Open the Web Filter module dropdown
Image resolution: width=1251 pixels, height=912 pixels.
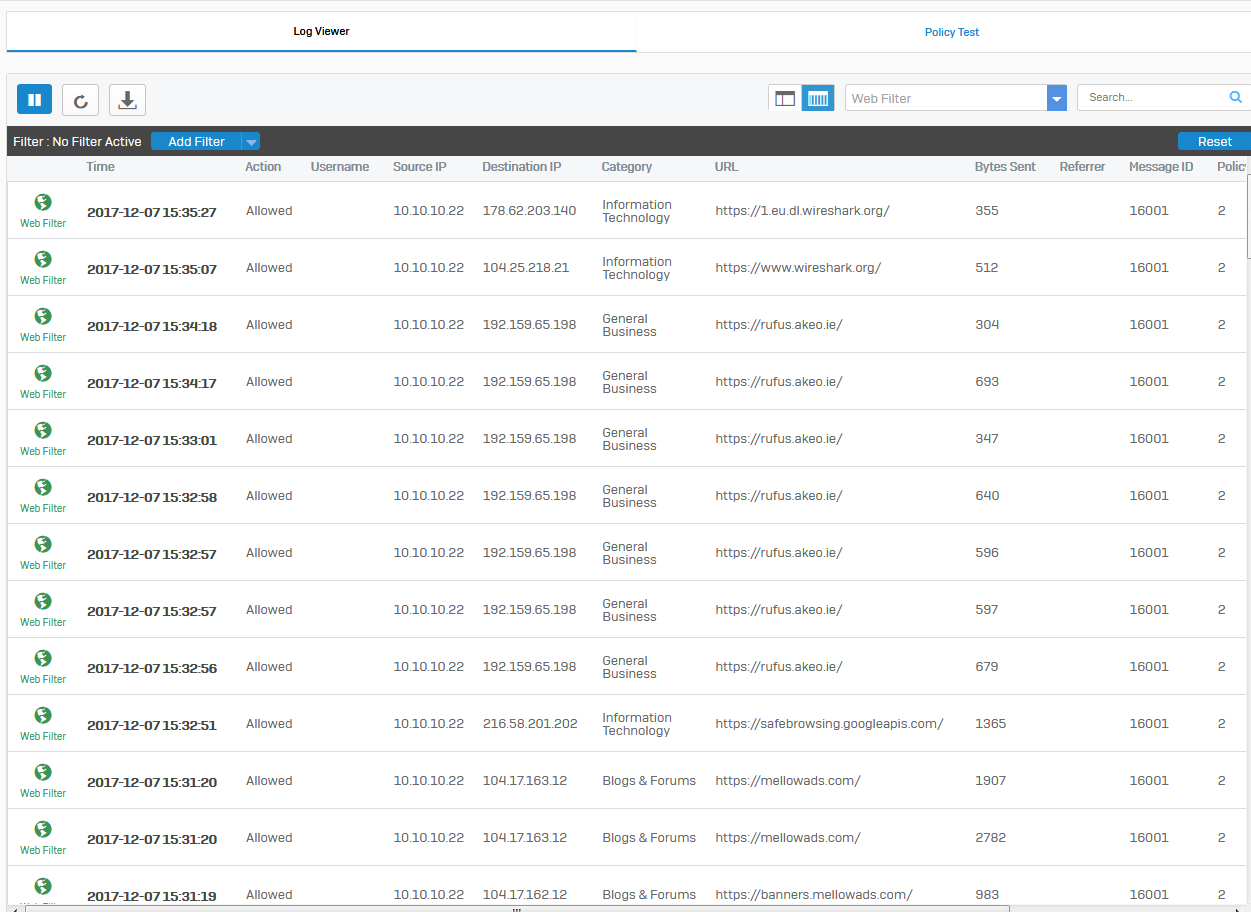tap(1056, 98)
